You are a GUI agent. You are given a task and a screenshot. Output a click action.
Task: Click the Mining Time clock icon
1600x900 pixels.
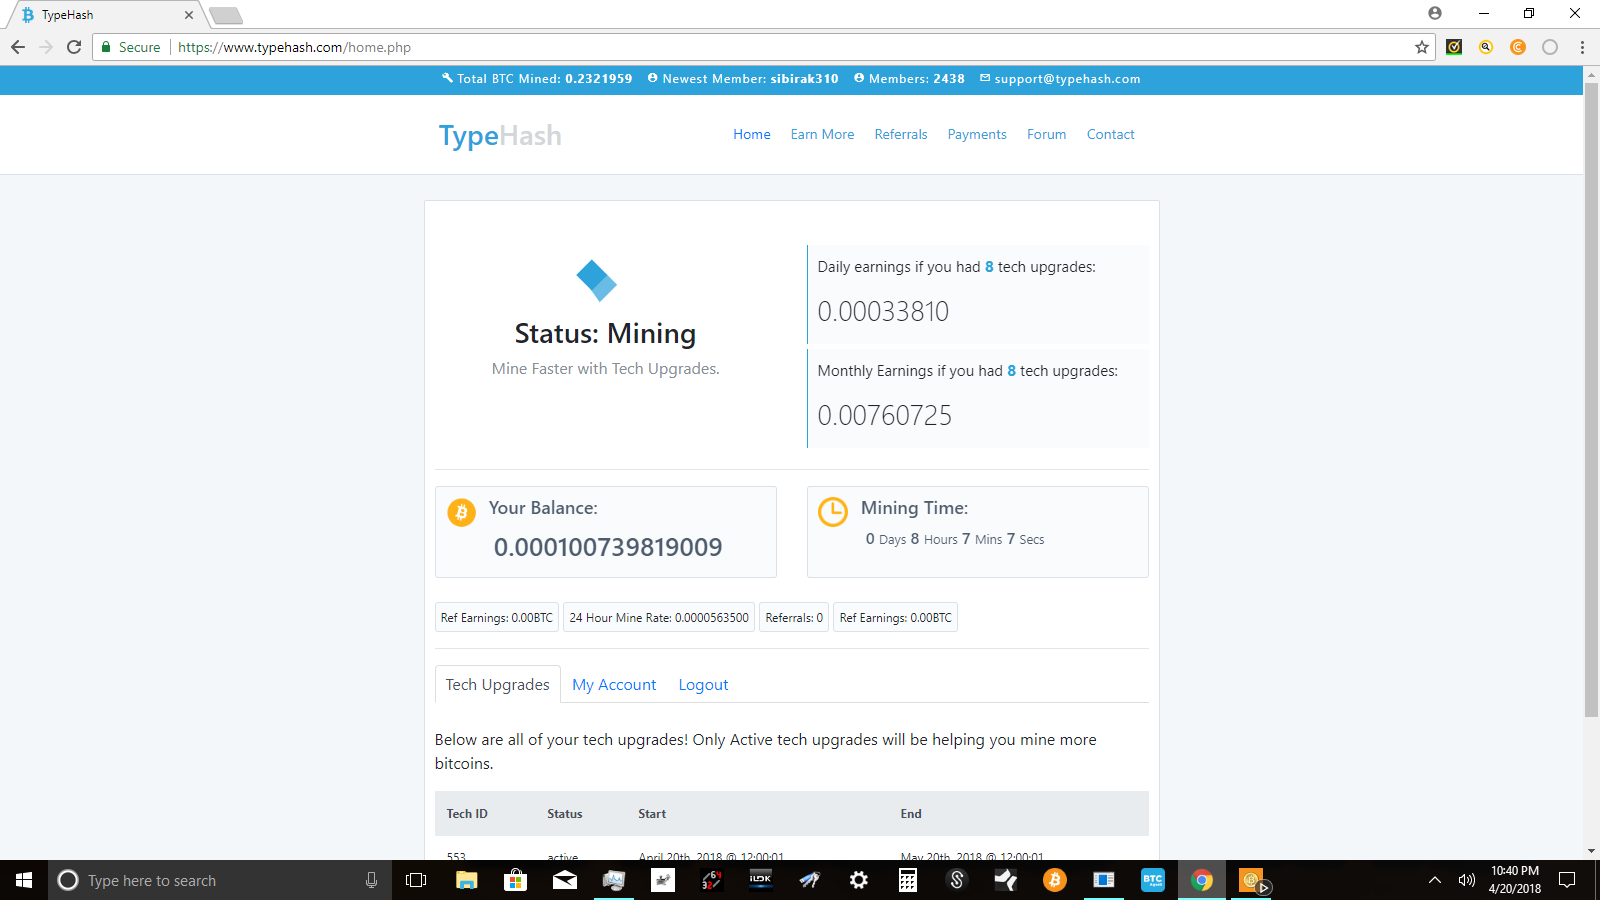[x=833, y=512]
